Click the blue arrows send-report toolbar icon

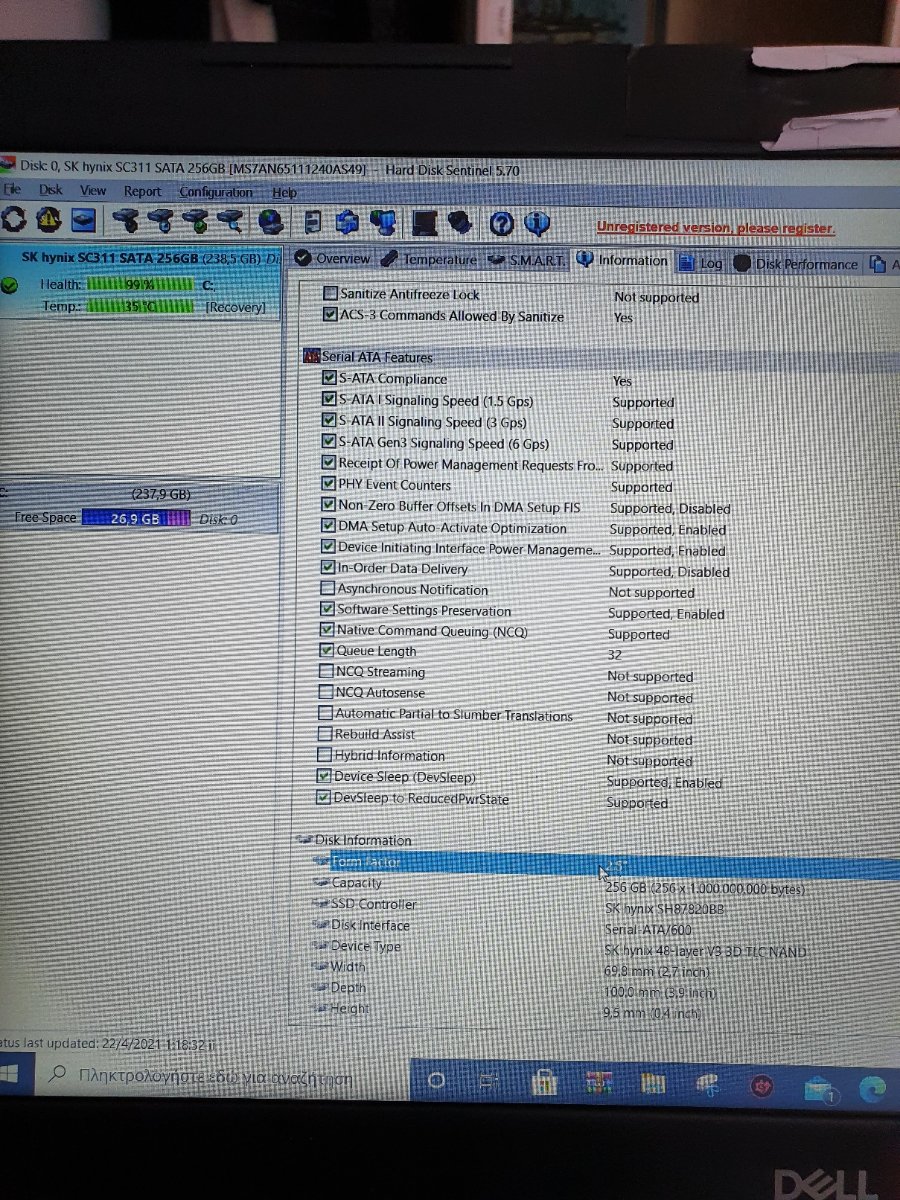[347, 221]
